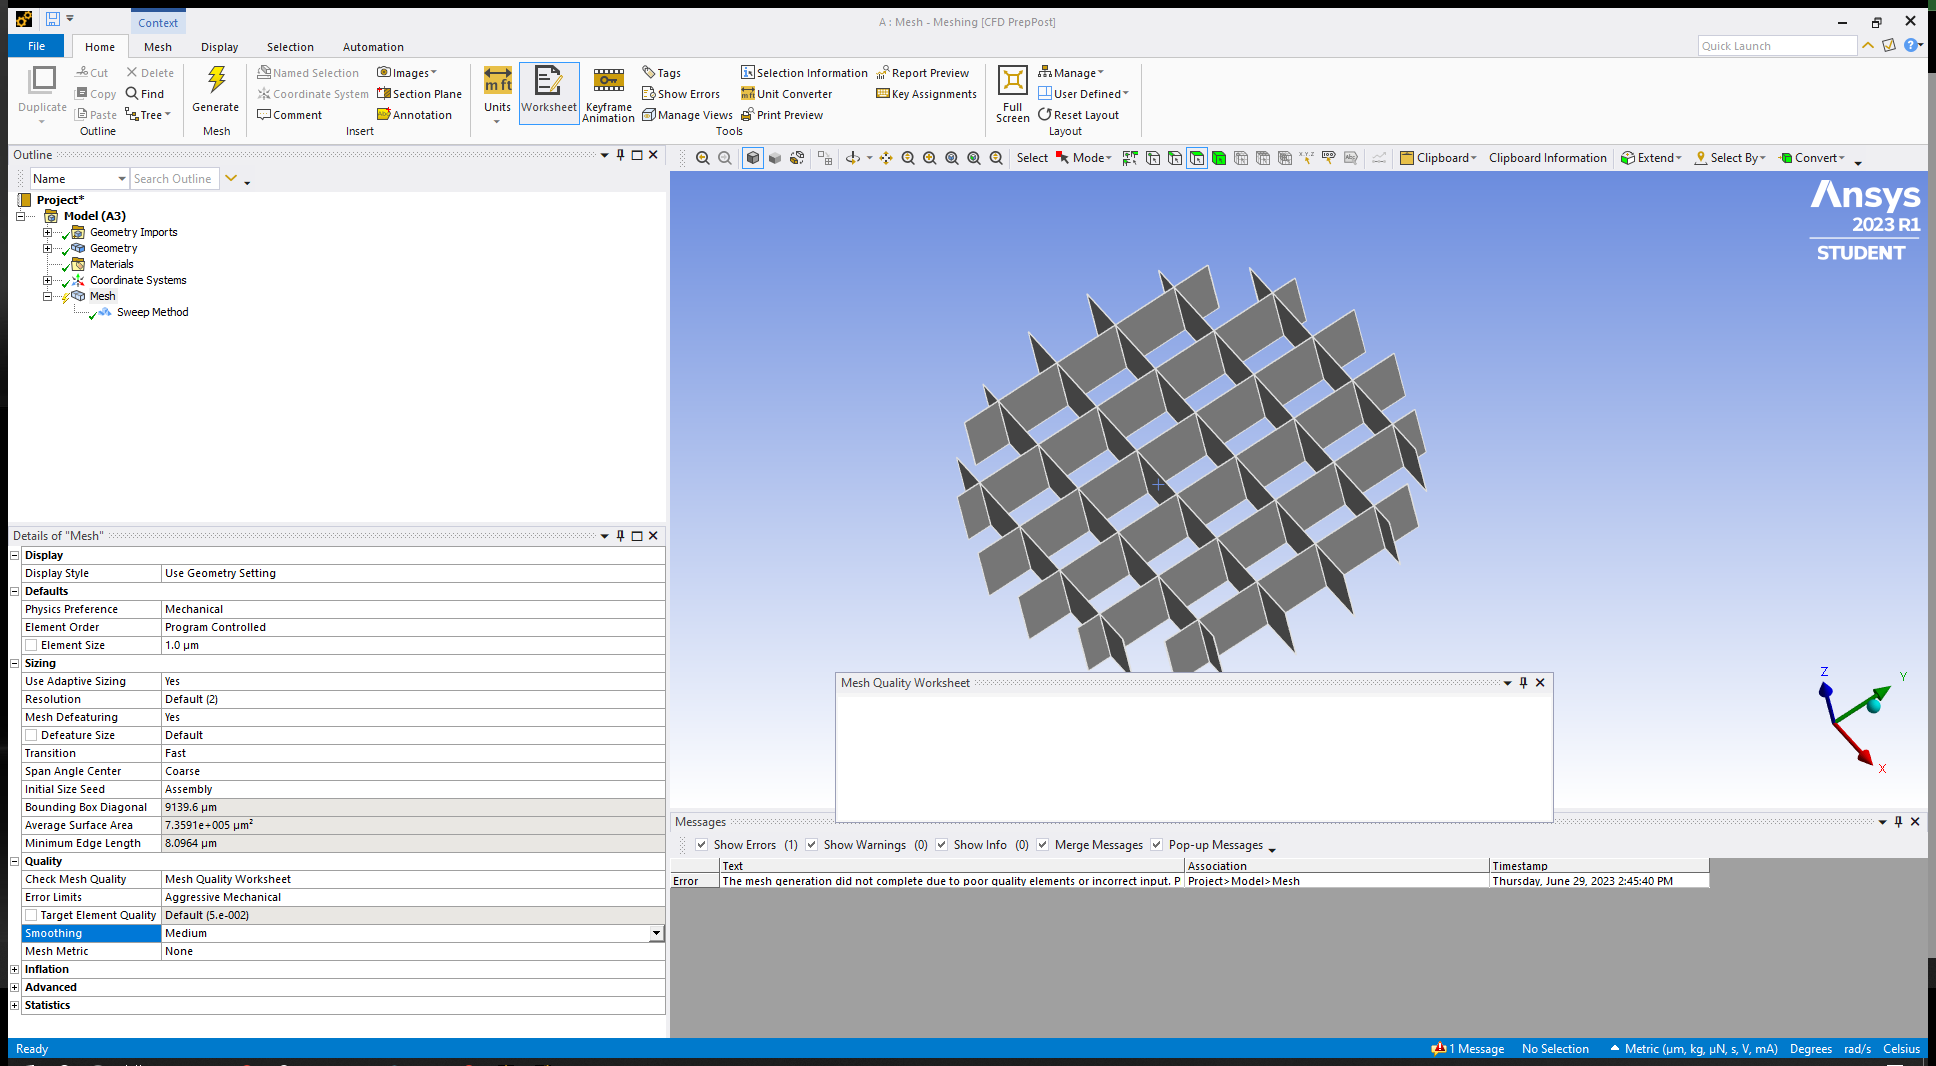The height and width of the screenshot is (1066, 1936).
Task: Click Reset Layout
Action: point(1079,115)
